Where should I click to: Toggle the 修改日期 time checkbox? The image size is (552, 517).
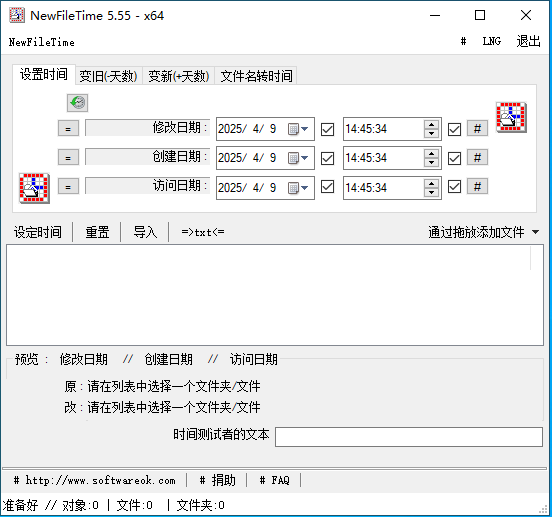454,129
